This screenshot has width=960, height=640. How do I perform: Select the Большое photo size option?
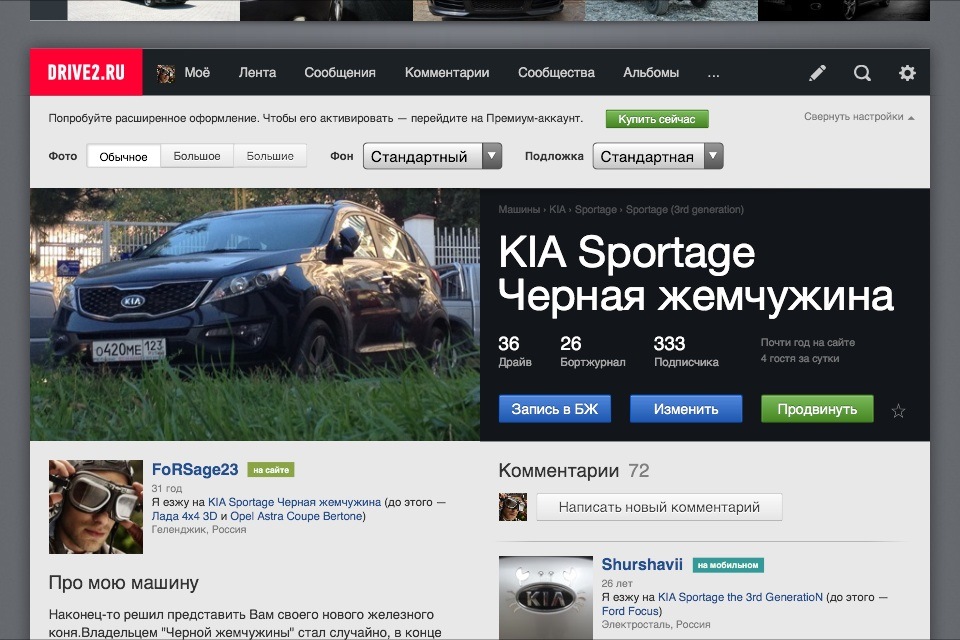pyautogui.click(x=197, y=156)
